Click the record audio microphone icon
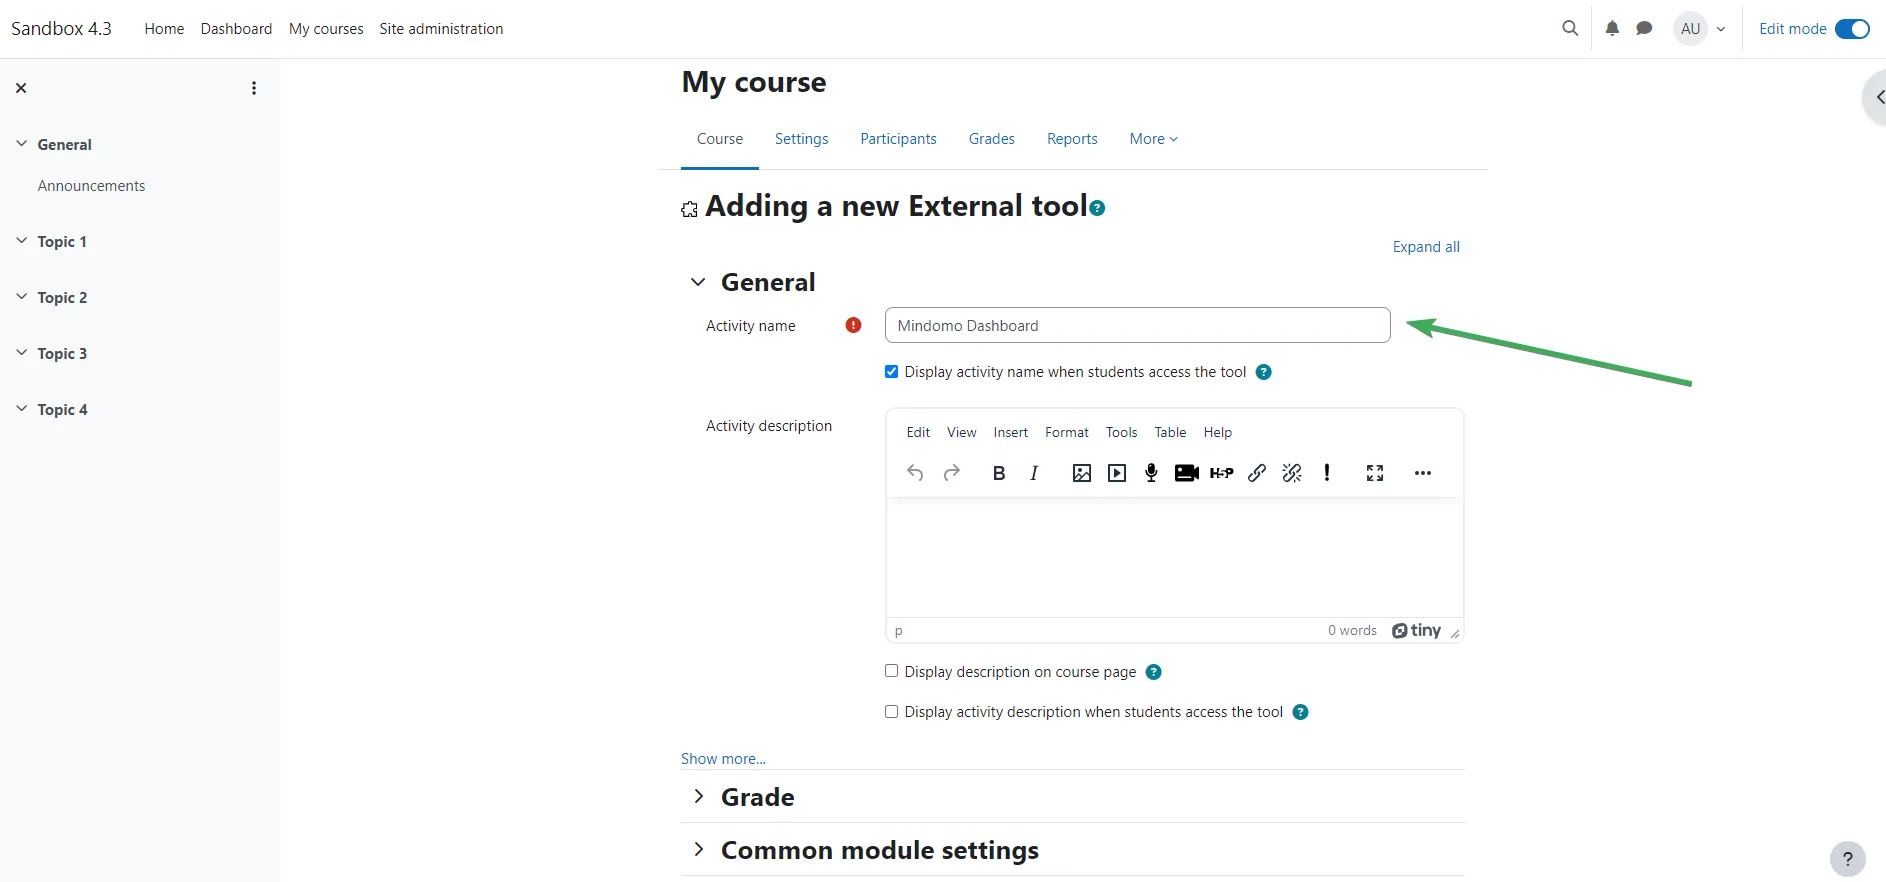 coord(1151,473)
